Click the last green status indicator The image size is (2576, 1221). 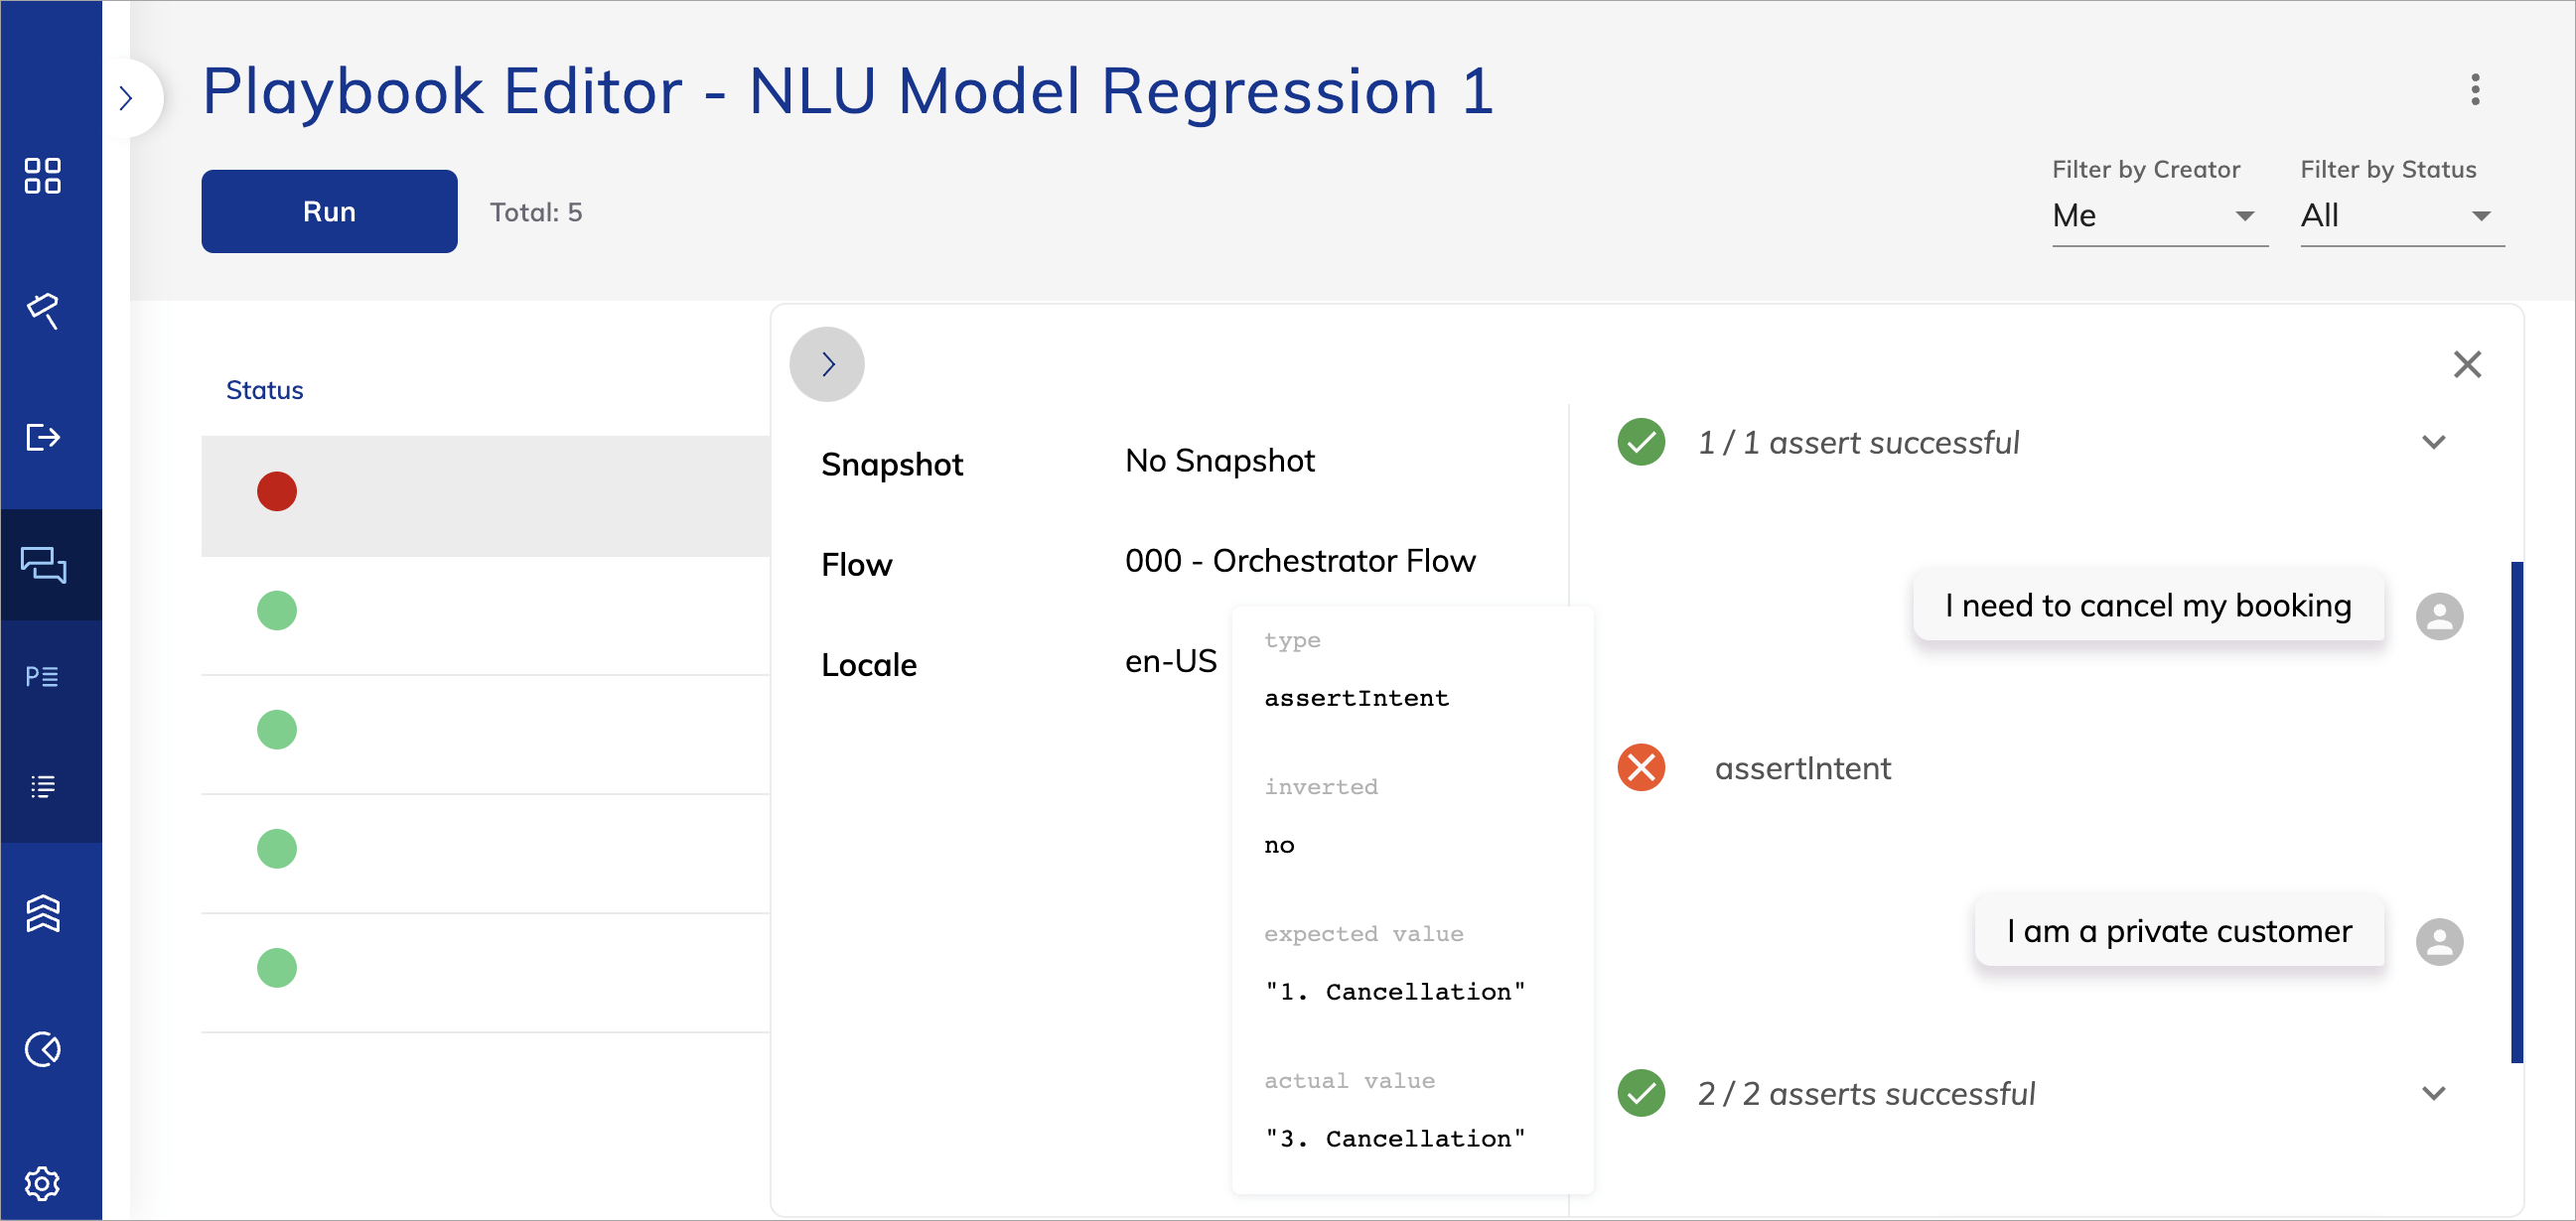point(277,967)
